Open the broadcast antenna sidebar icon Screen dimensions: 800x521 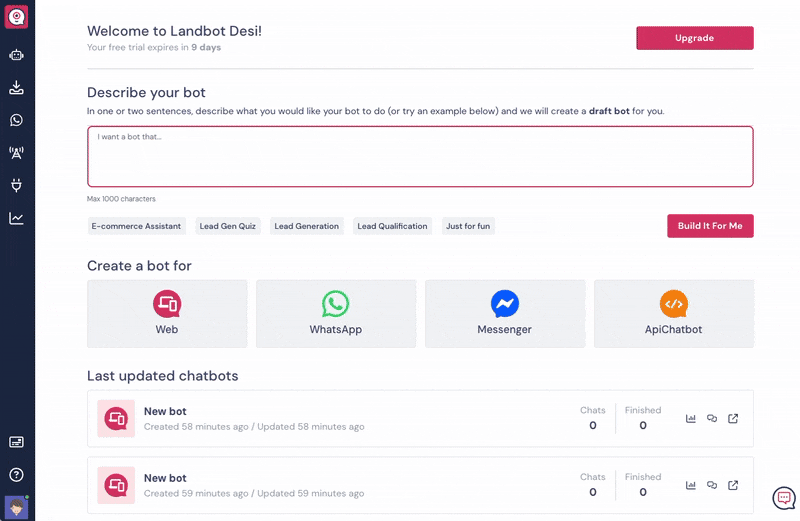coord(17,153)
